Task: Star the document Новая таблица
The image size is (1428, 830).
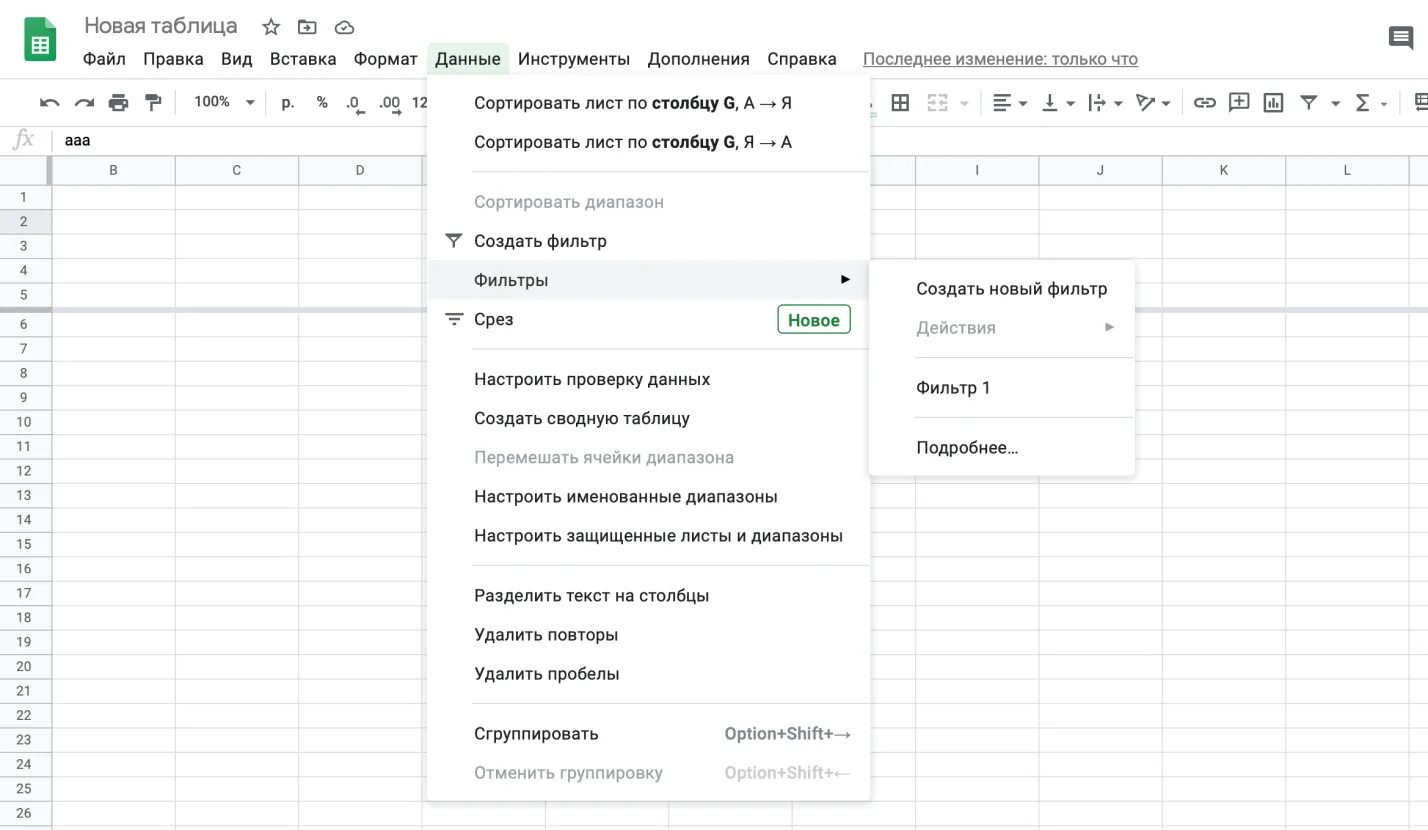Action: 271,27
